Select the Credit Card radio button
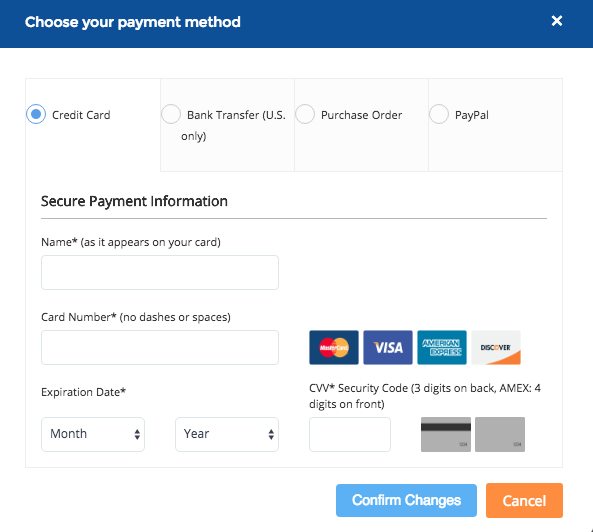Viewport: 593px width, 532px height. pos(36,114)
